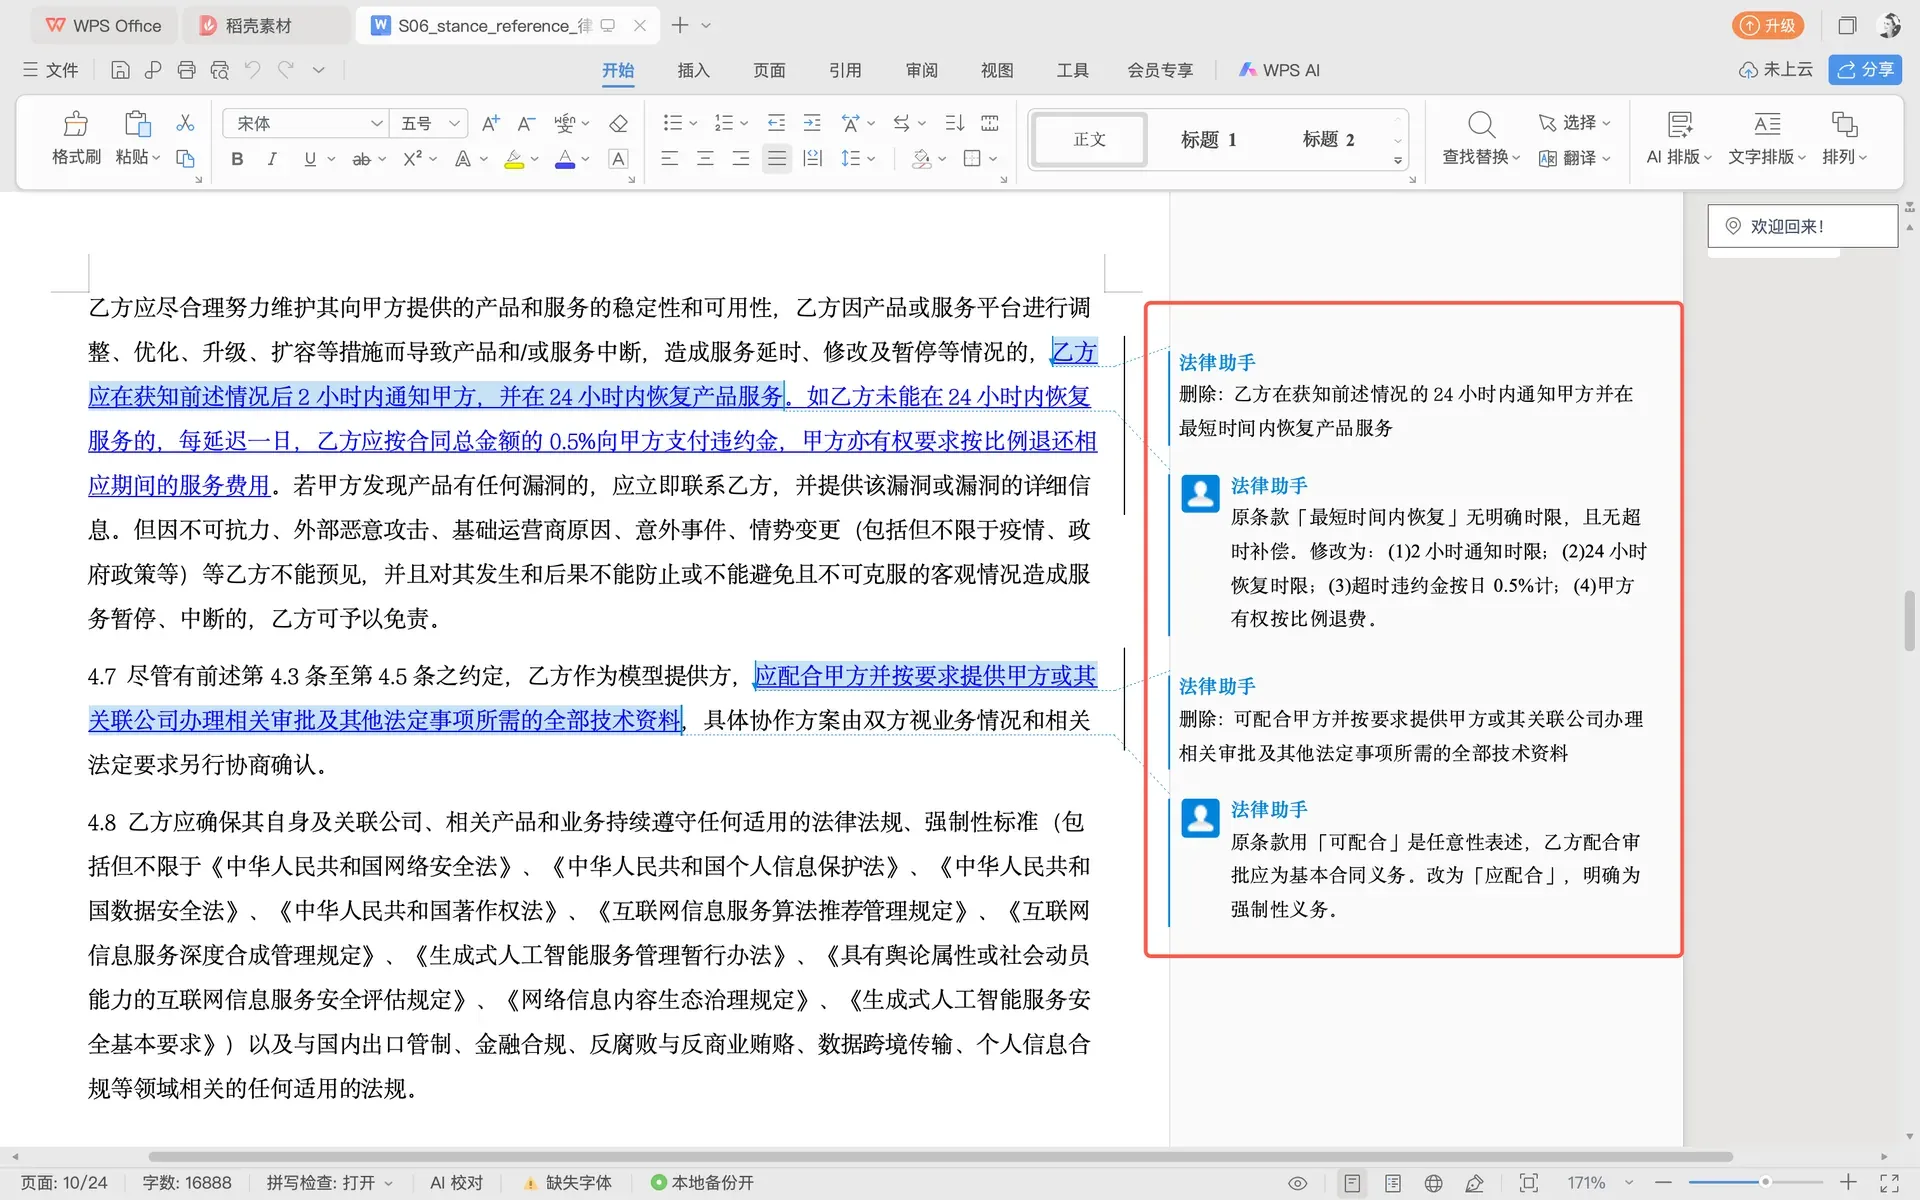
Task: Toggle italic formatting
Action: [x=272, y=159]
